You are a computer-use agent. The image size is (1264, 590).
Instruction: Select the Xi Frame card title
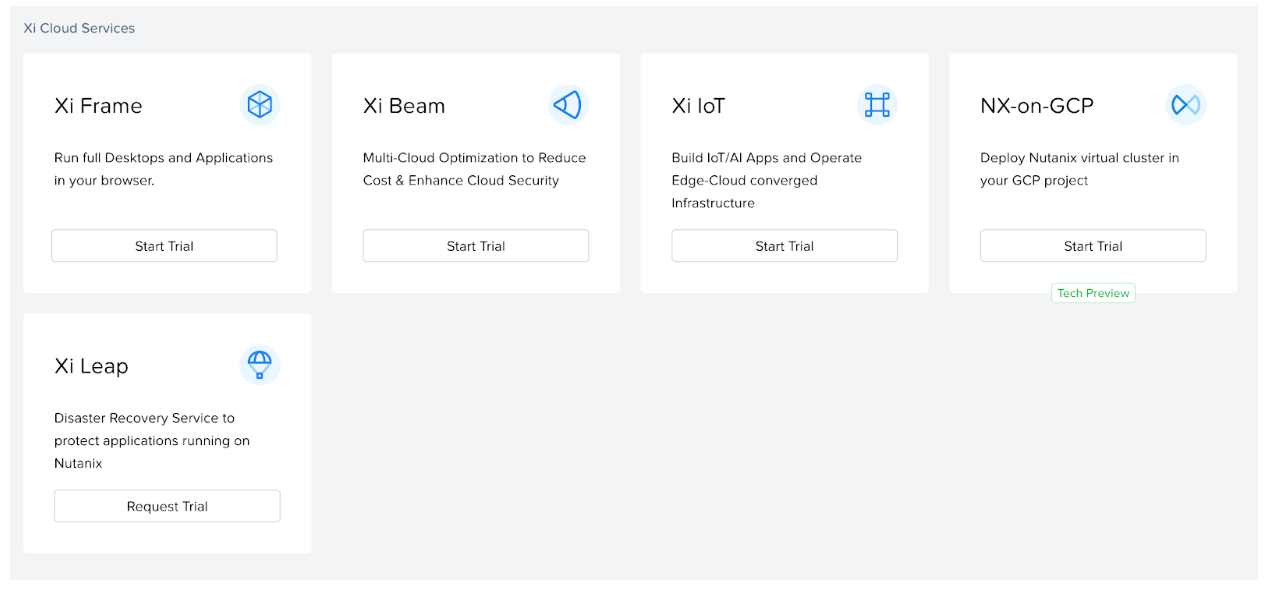point(98,106)
